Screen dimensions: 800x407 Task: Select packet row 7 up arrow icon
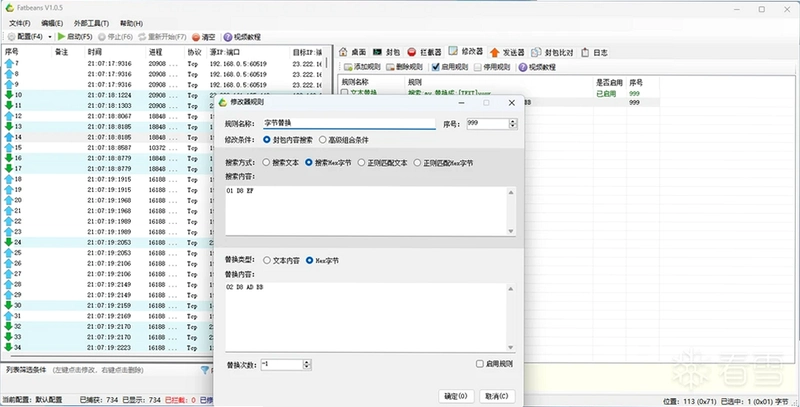[x=9, y=64]
